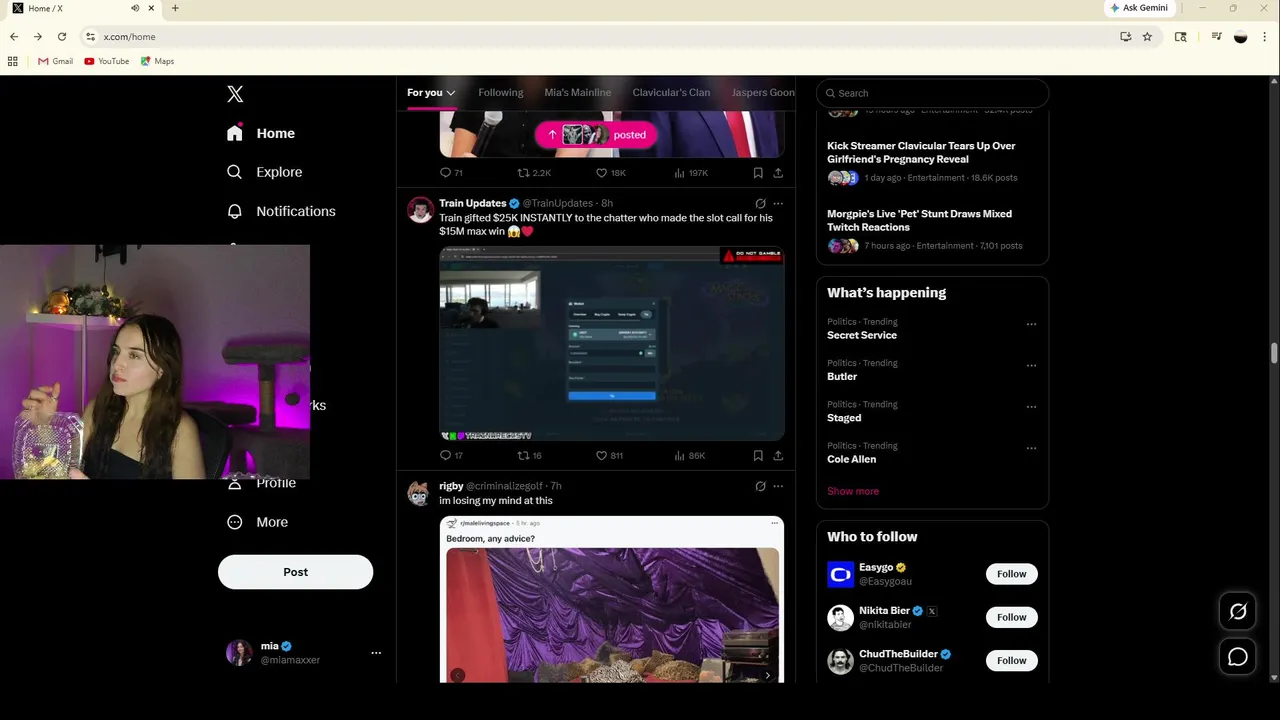
Task: Open more options for Butler trend
Action: tap(1031, 365)
